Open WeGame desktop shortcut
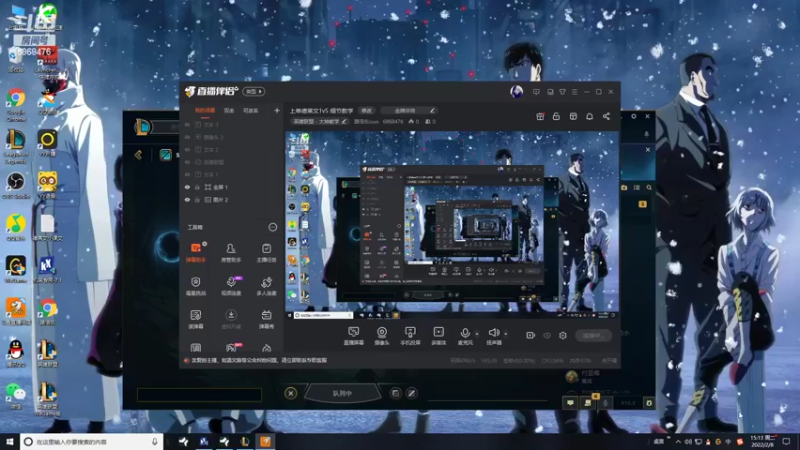The height and width of the screenshot is (450, 800). click(x=16, y=269)
